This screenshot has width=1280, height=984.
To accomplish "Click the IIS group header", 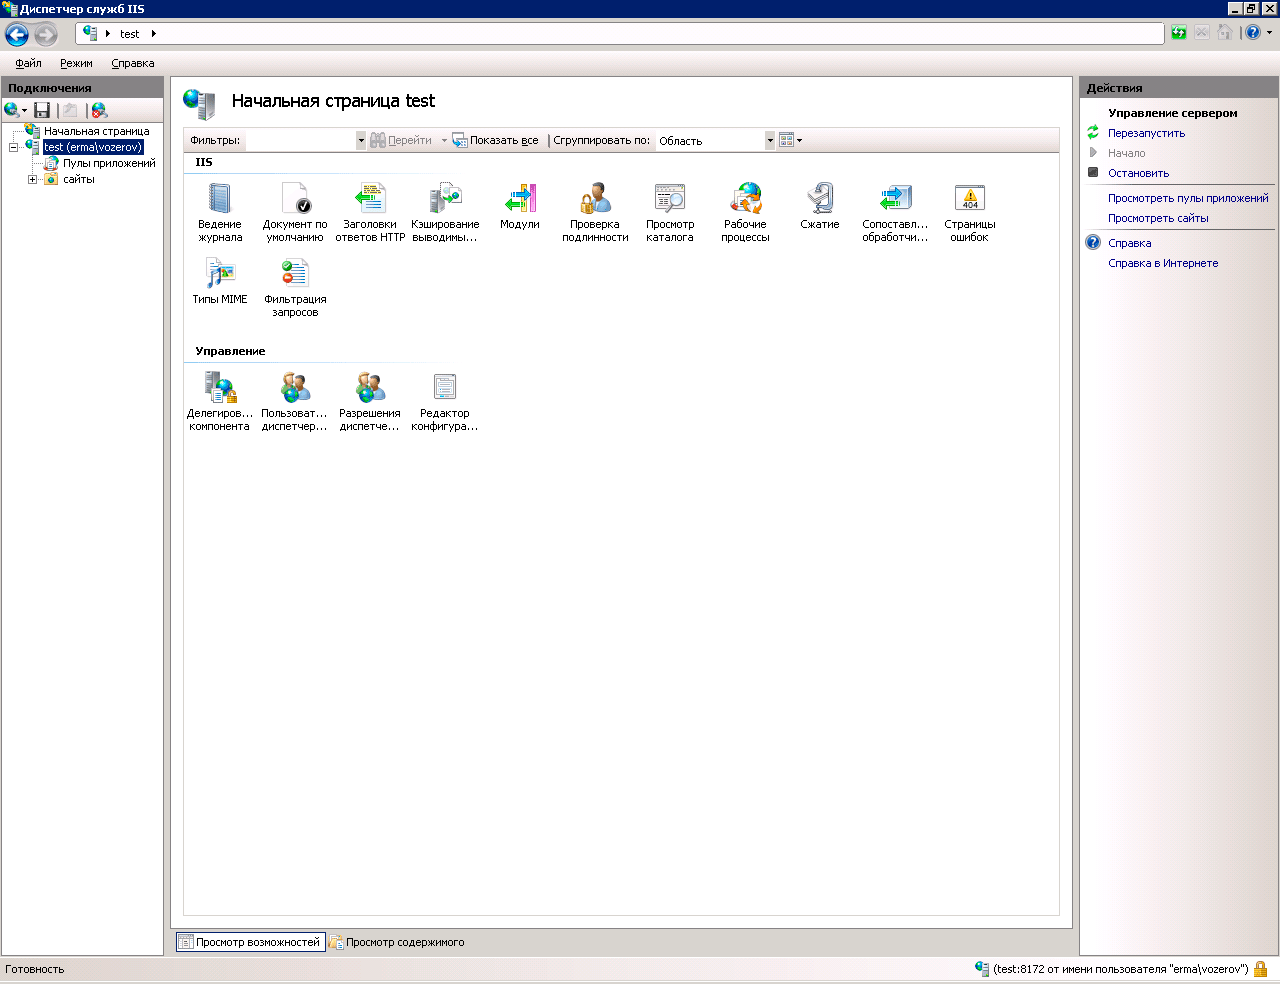I will pos(204,162).
